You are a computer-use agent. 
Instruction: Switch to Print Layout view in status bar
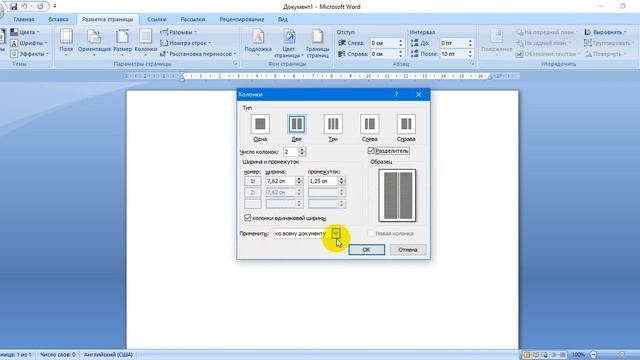(527, 355)
